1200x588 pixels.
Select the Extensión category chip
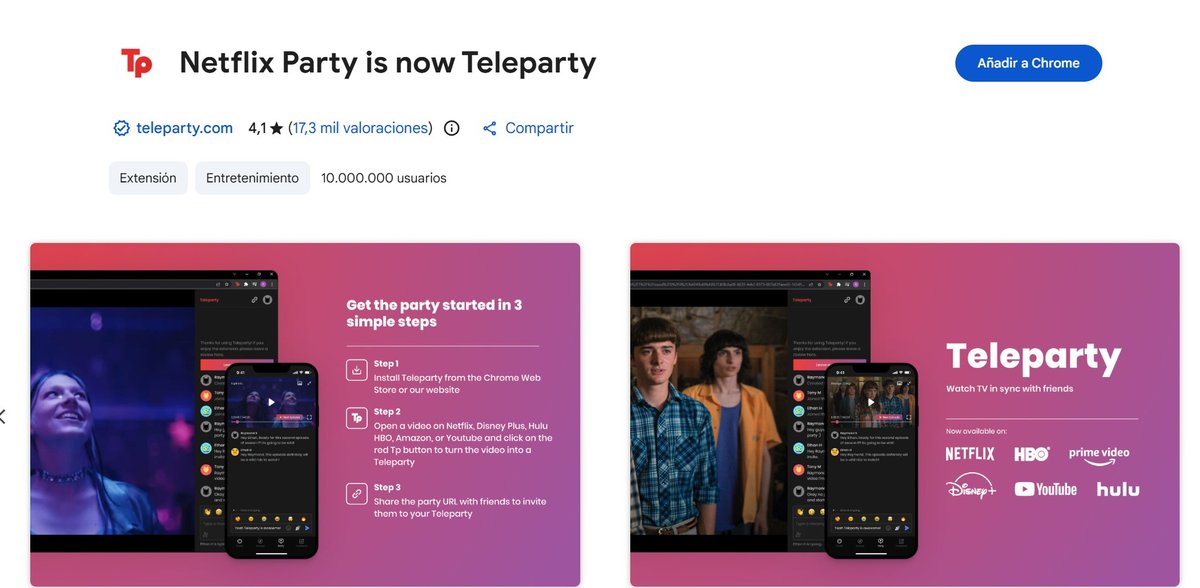pos(148,178)
